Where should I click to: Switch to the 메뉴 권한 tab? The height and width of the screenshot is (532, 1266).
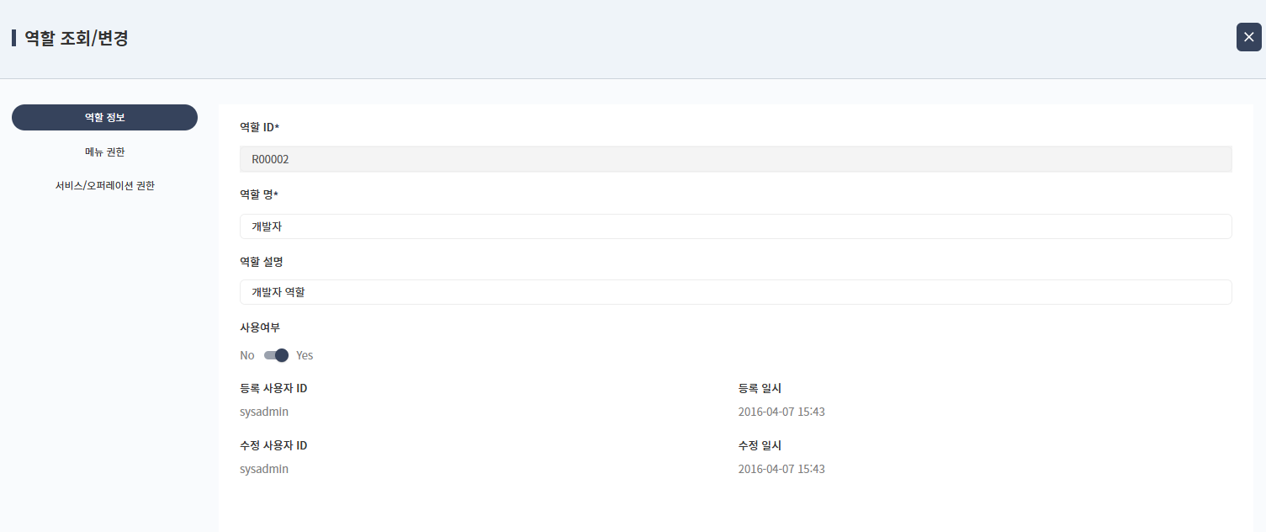pyautogui.click(x=105, y=152)
